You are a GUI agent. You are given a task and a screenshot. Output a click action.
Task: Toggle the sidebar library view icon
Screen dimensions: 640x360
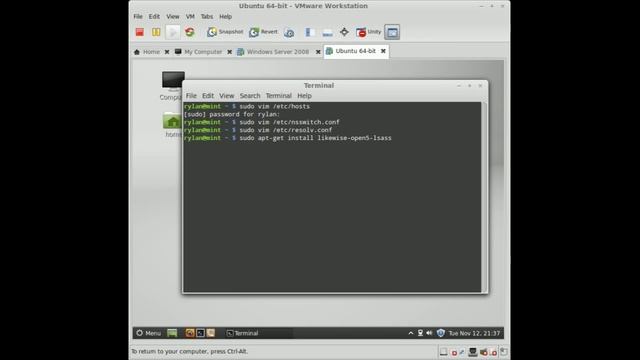point(309,32)
